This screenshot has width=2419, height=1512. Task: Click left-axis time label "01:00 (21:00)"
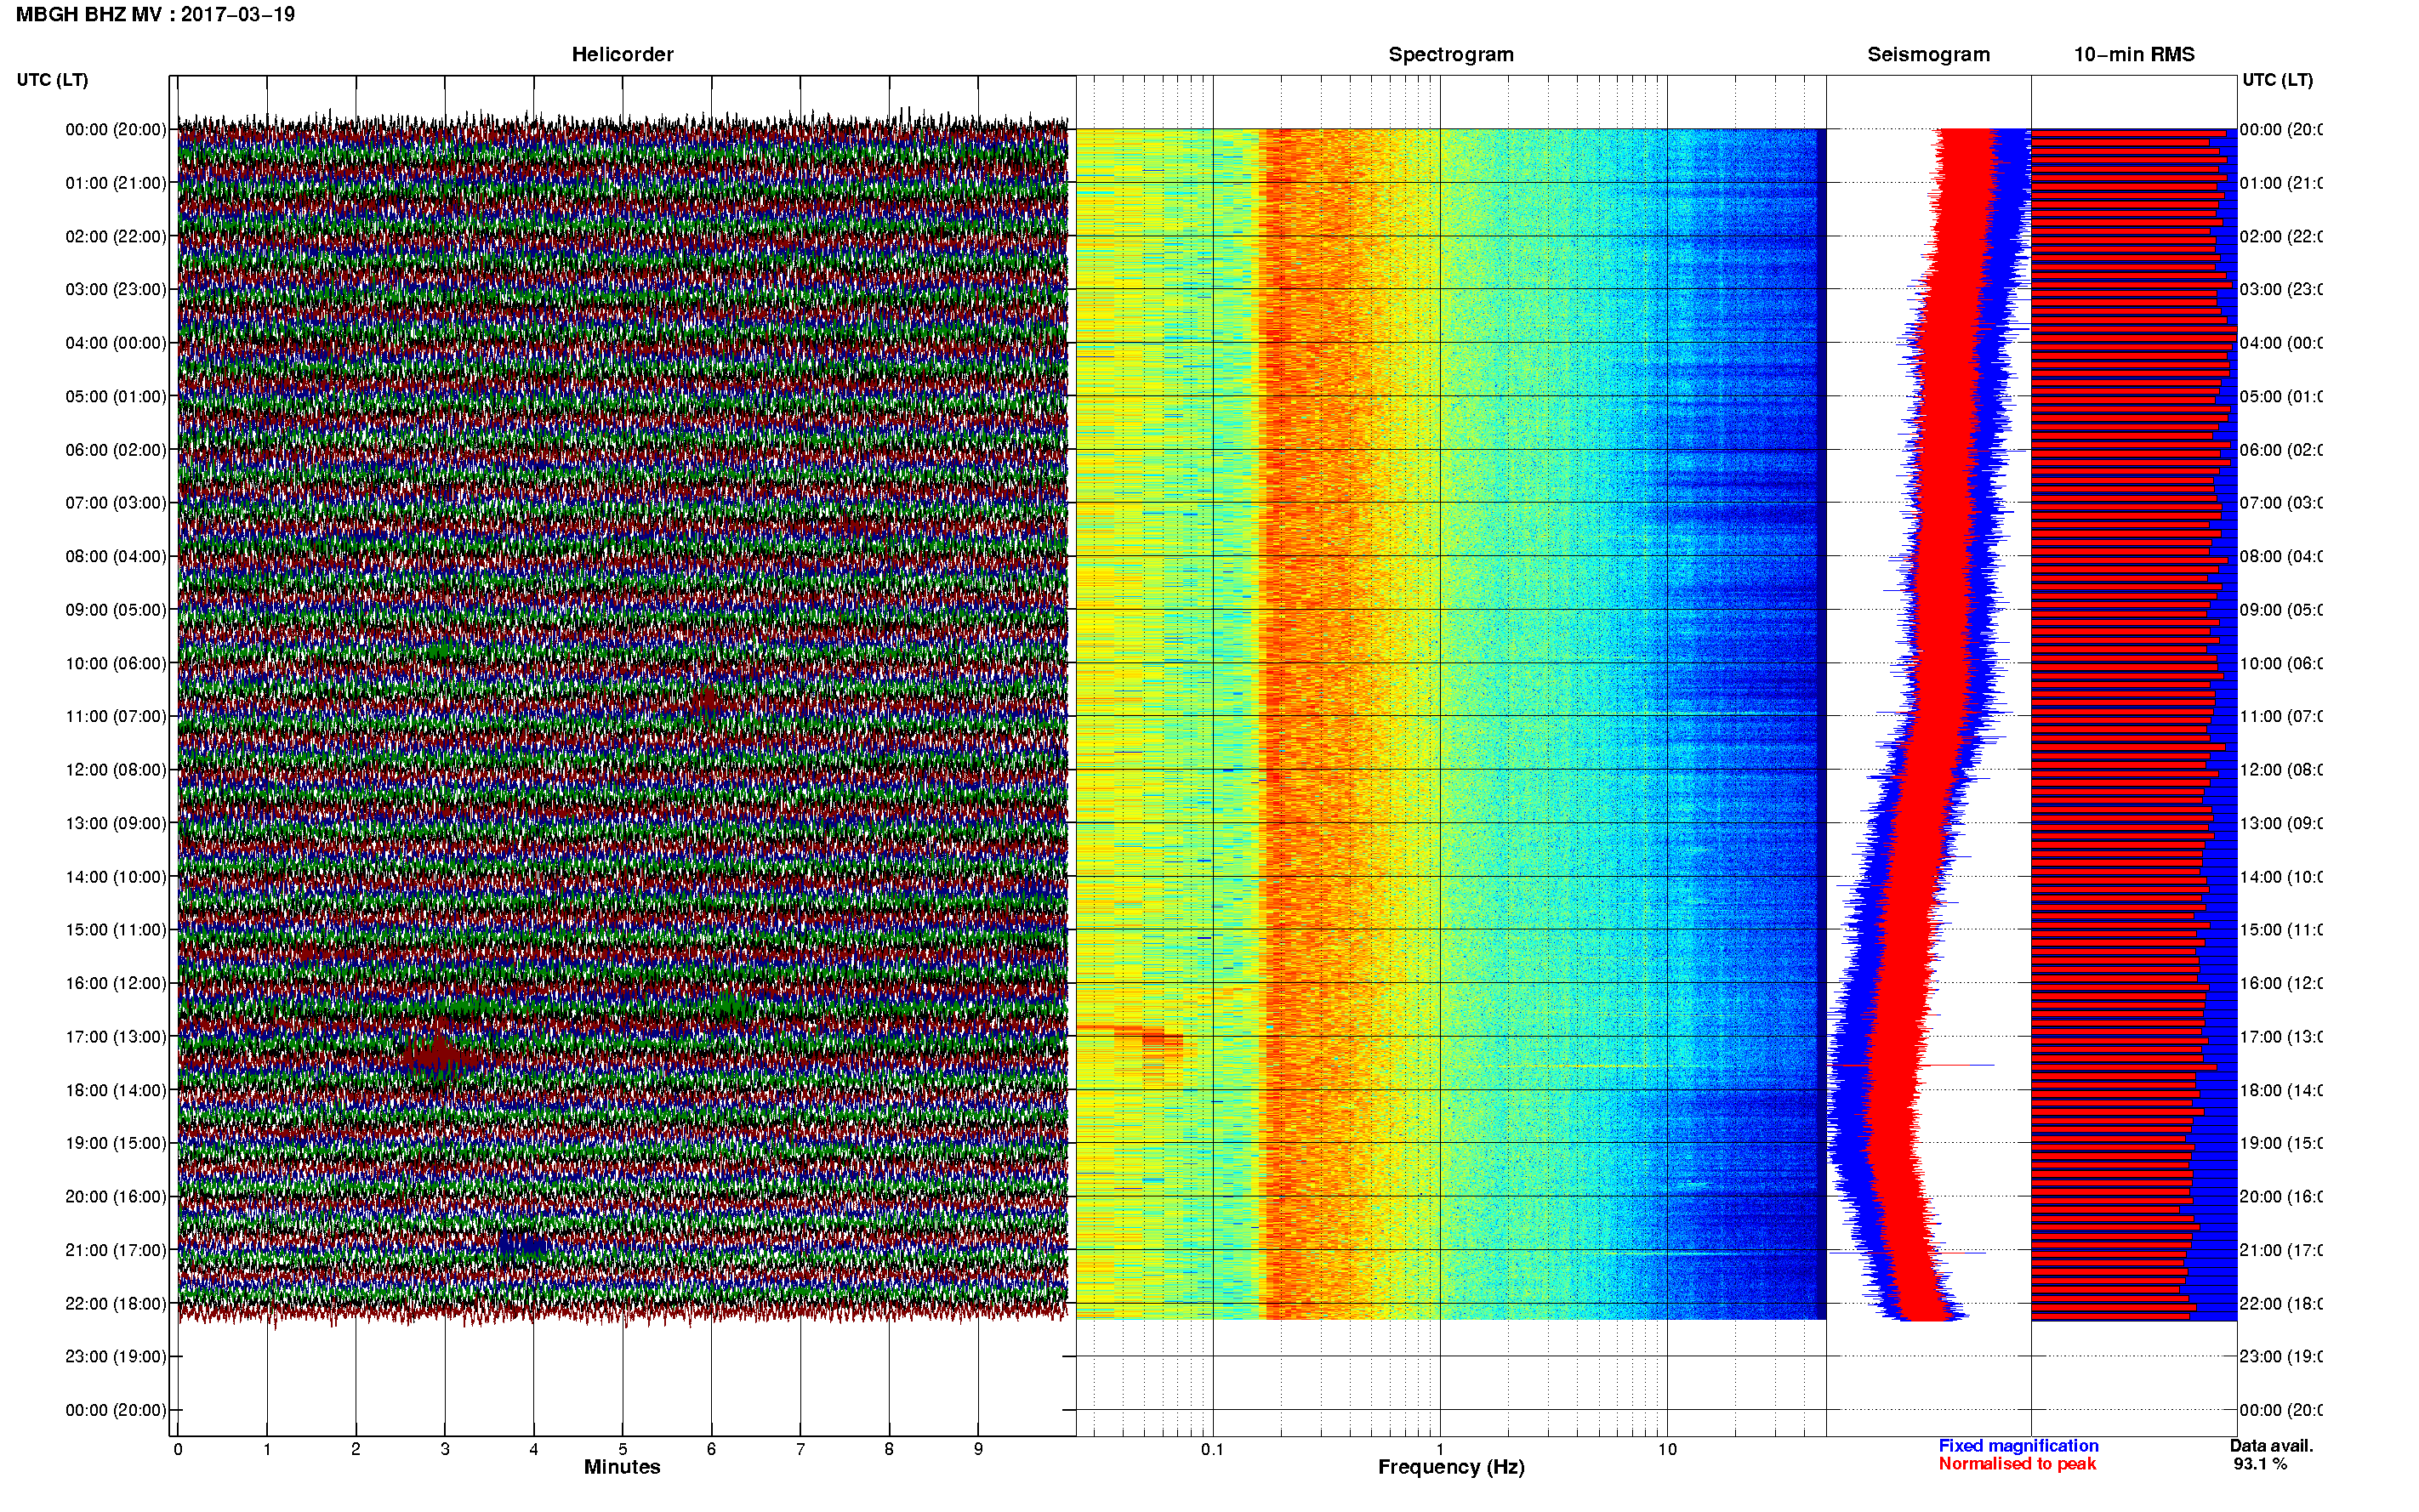click(116, 183)
